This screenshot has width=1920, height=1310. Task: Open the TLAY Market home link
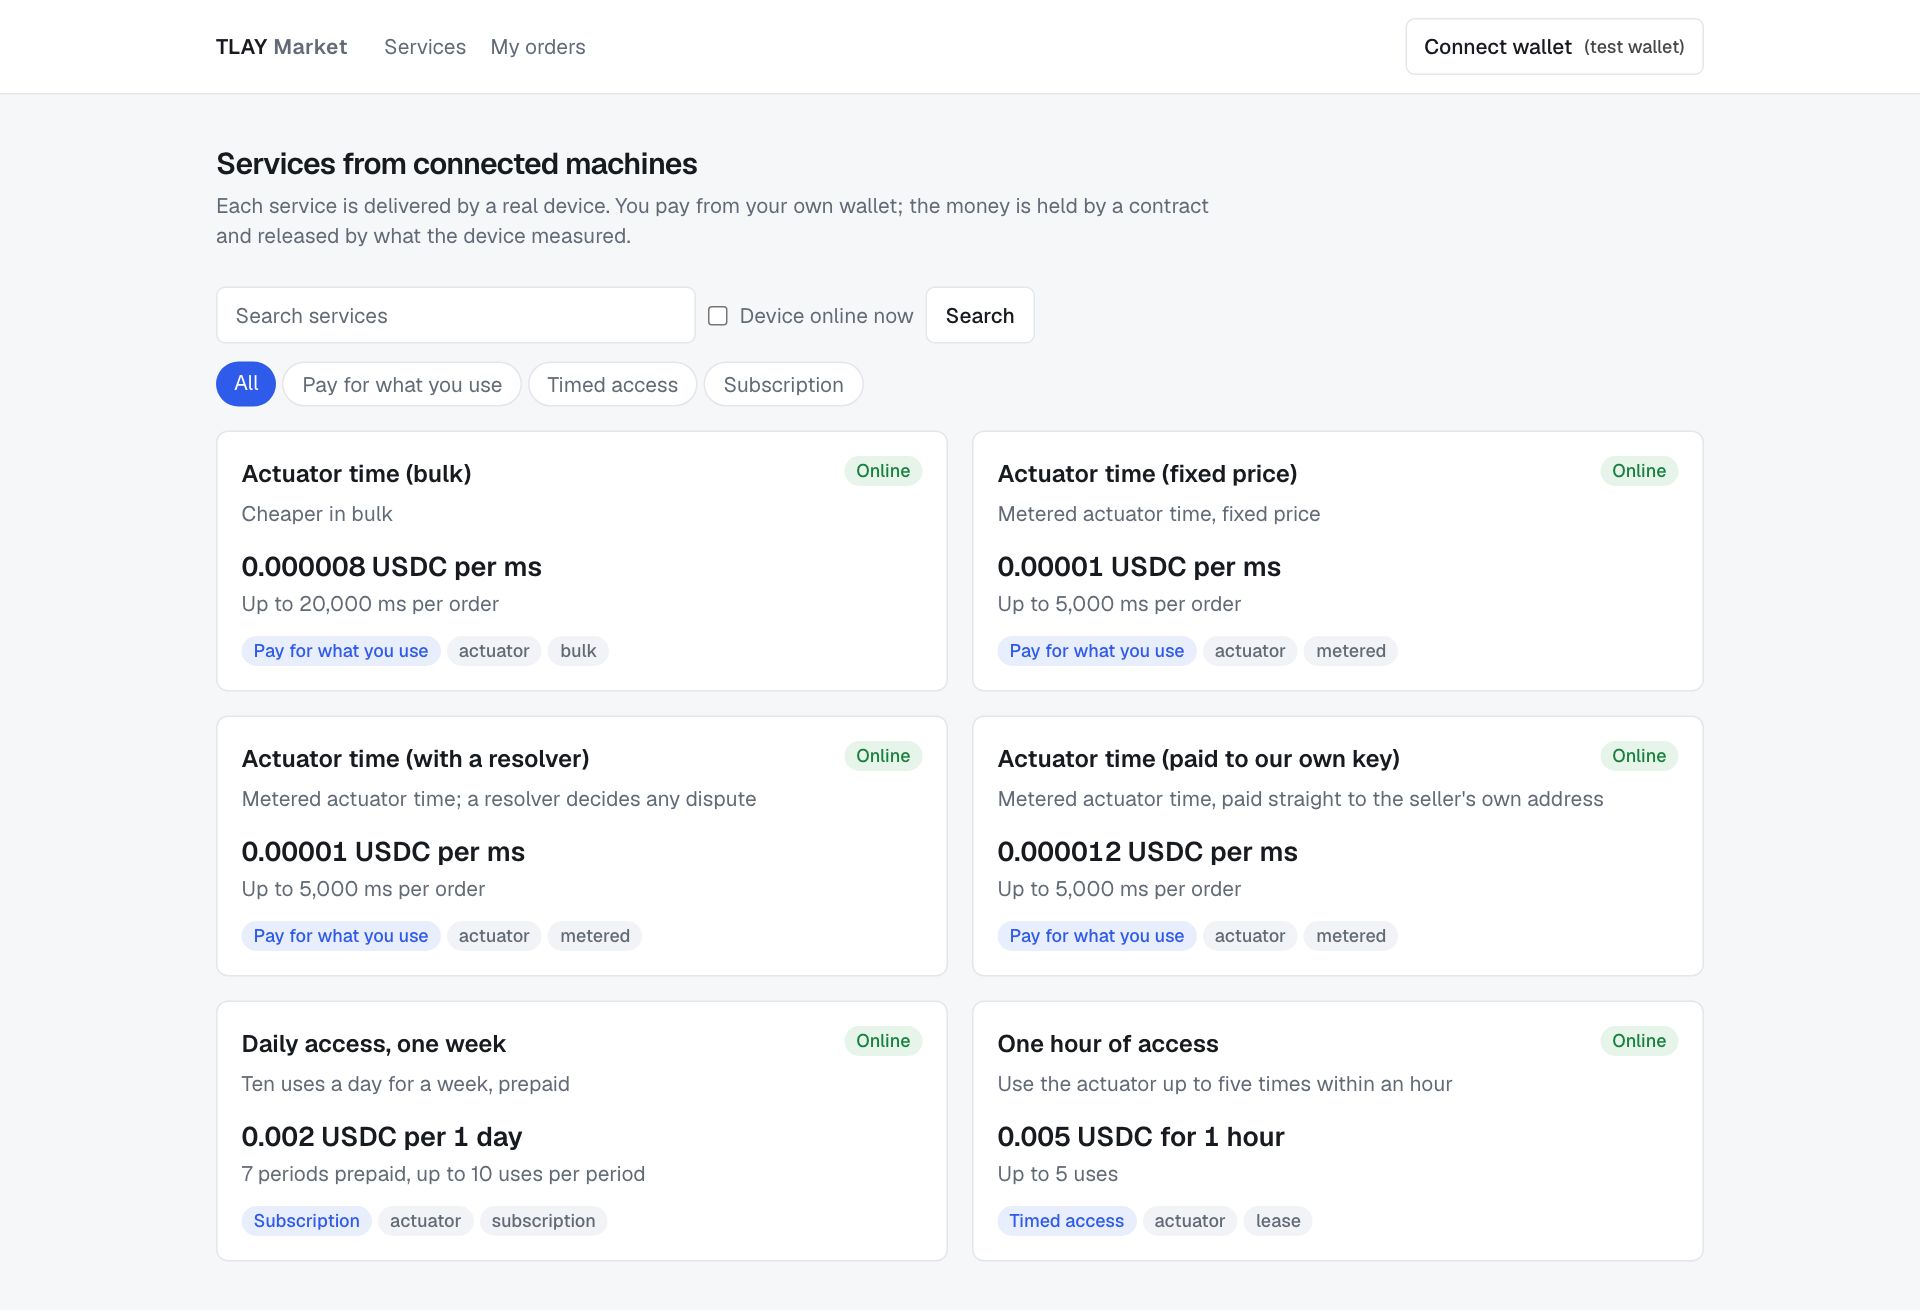(x=281, y=47)
